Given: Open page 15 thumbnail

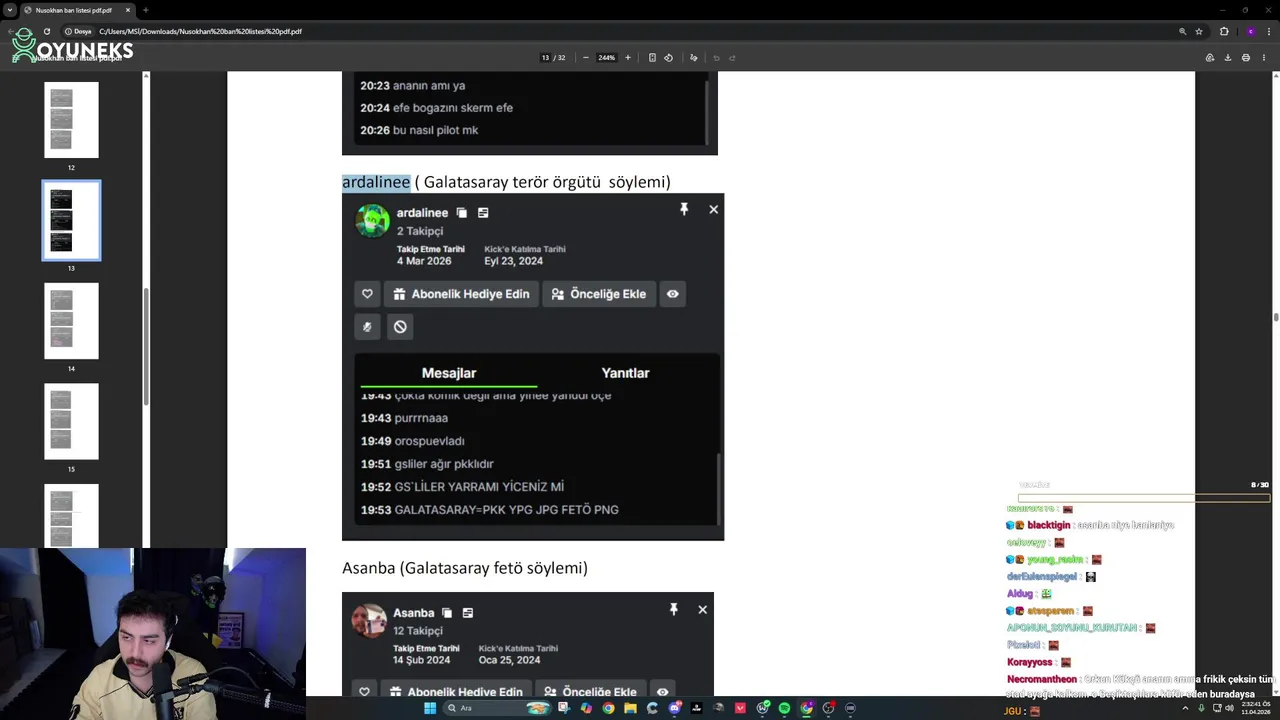Looking at the screenshot, I should (x=71, y=421).
